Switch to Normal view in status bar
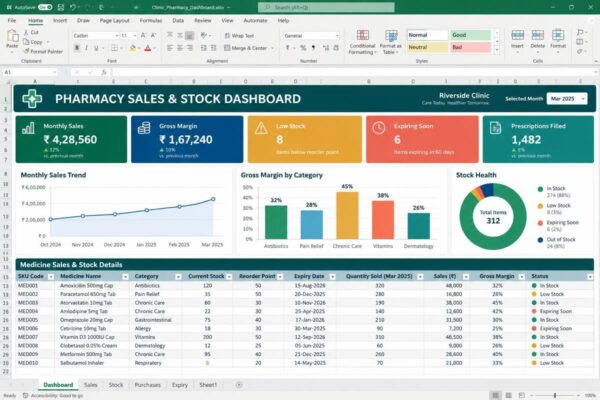 tap(496, 395)
